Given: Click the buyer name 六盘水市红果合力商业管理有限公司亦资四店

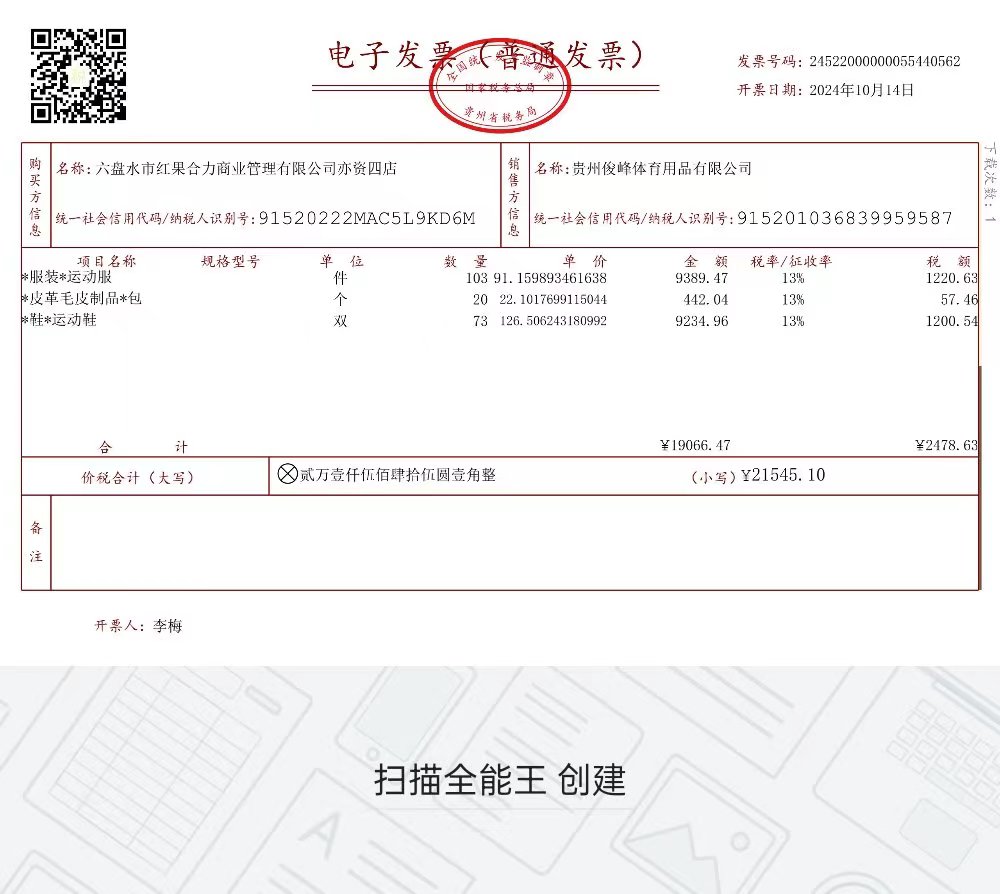Looking at the screenshot, I should coord(245,169).
